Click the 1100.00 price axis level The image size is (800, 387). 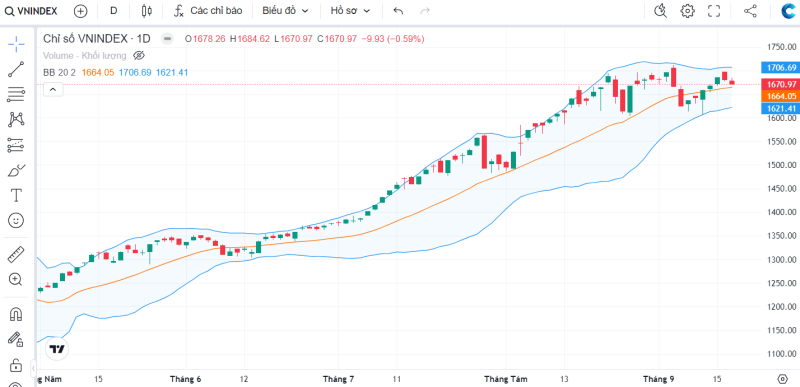(x=782, y=354)
